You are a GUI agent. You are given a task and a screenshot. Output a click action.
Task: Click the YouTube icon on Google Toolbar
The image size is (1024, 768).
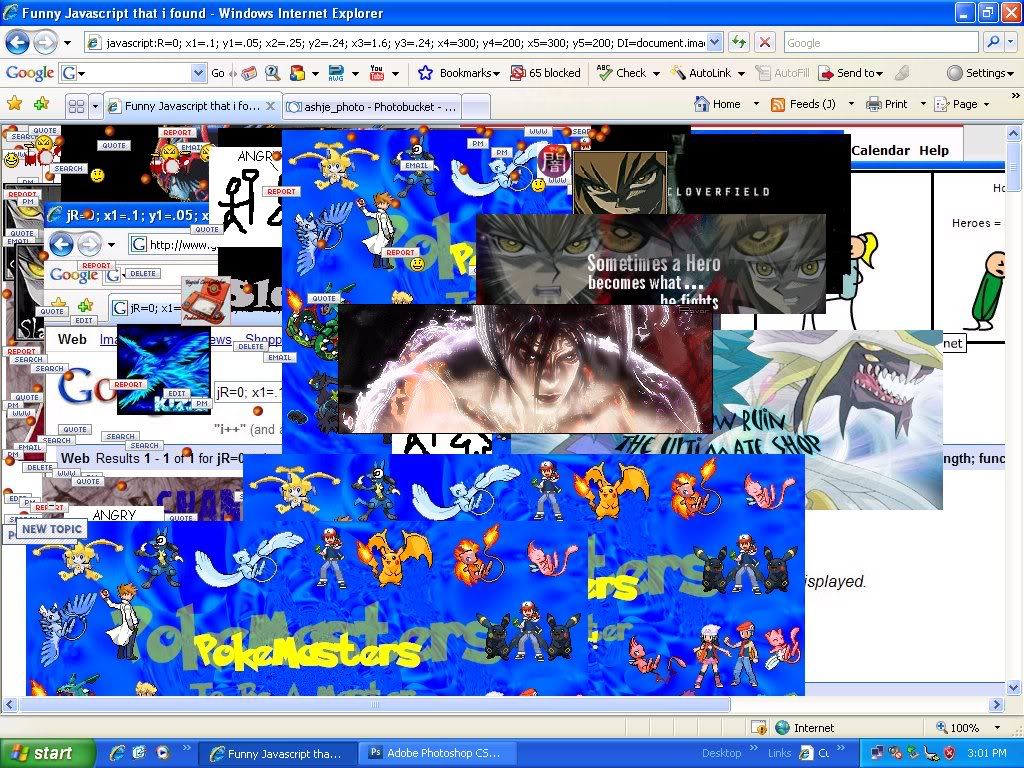pyautogui.click(x=377, y=73)
